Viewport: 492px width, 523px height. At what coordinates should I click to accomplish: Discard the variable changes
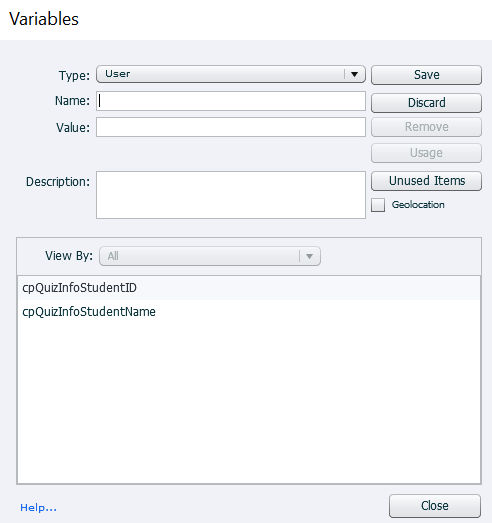[x=426, y=103]
